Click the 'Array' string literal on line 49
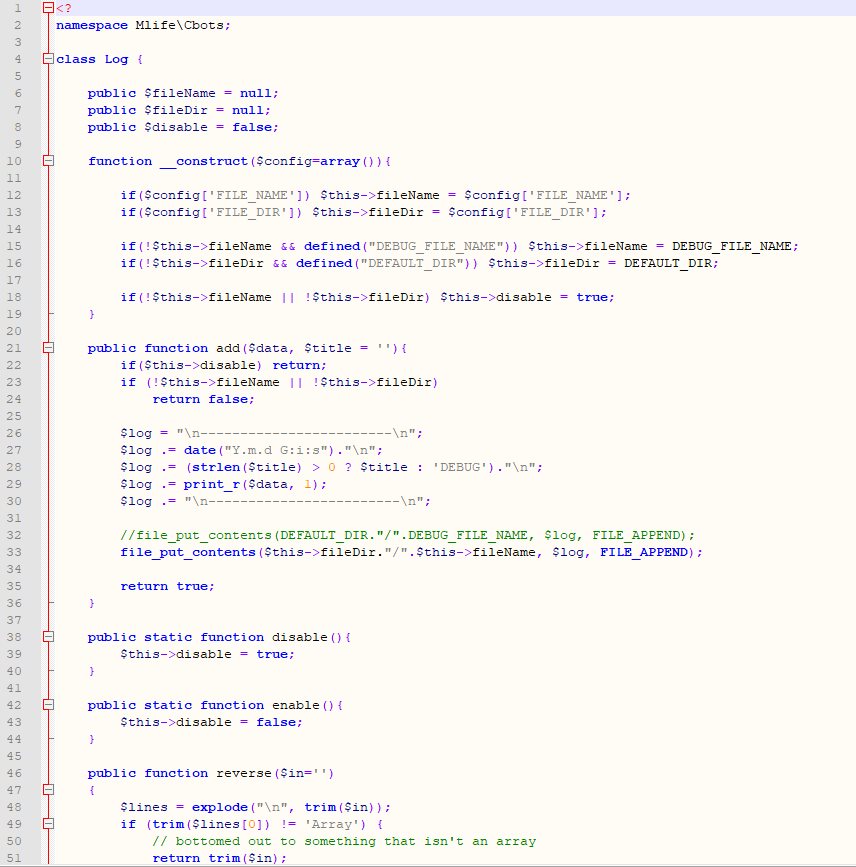The height and width of the screenshot is (867, 856). [331, 824]
